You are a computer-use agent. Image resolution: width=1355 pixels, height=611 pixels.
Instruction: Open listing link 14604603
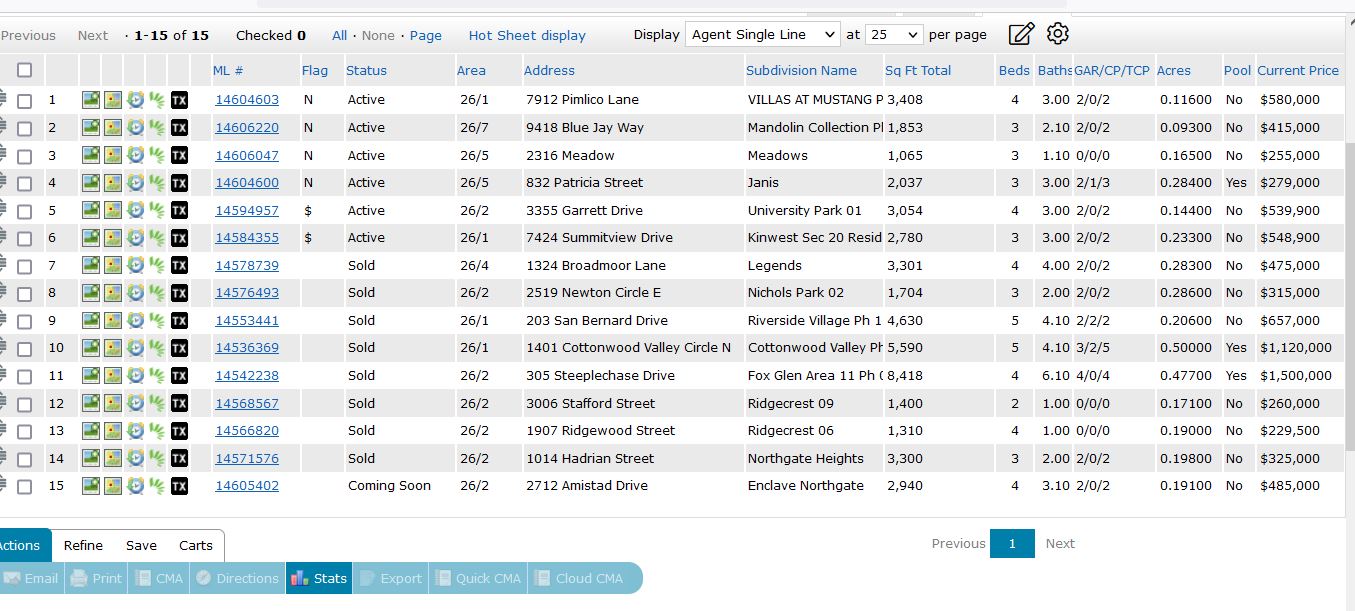click(247, 100)
